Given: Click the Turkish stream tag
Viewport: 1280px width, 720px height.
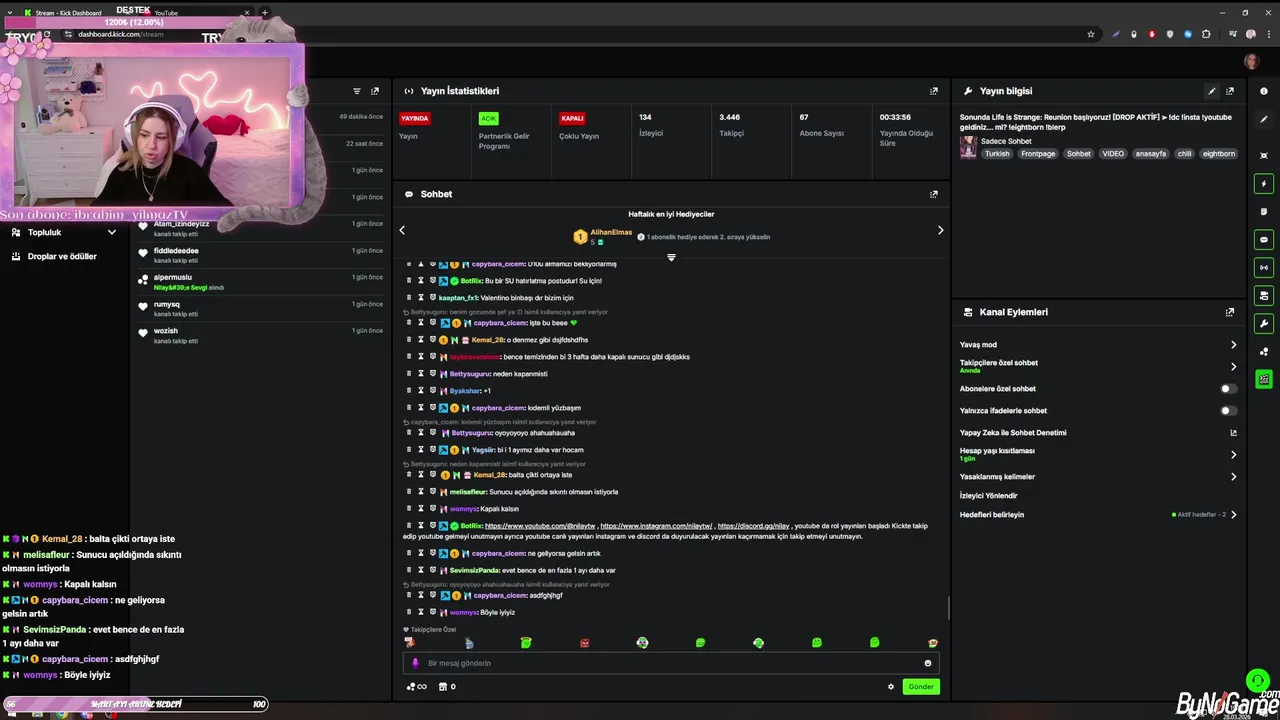Looking at the screenshot, I should point(997,154).
